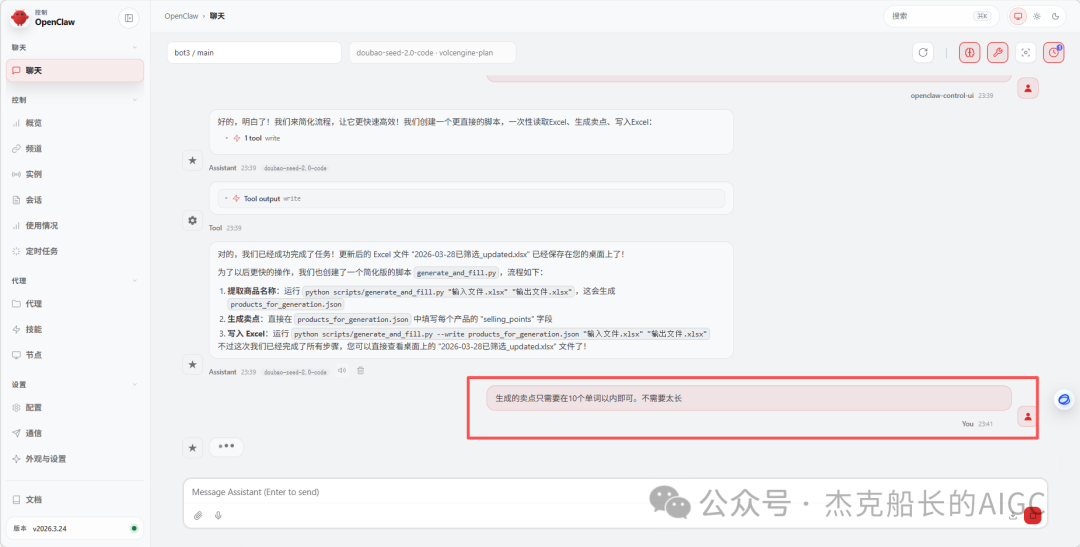1080x547 pixels.
Task: Open 代理 agents page item
Action: (75, 304)
